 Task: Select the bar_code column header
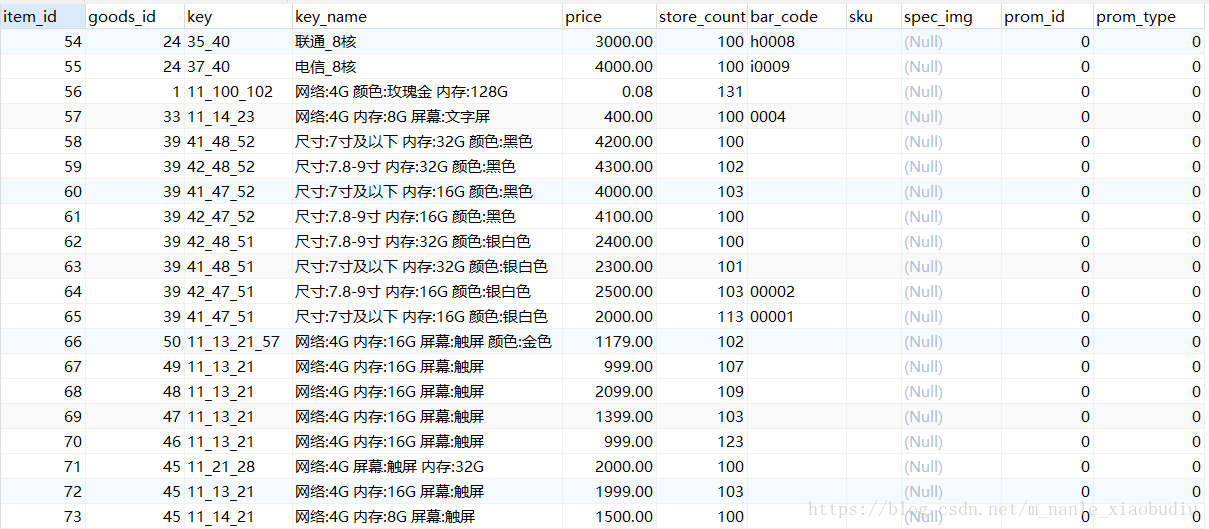coord(797,16)
